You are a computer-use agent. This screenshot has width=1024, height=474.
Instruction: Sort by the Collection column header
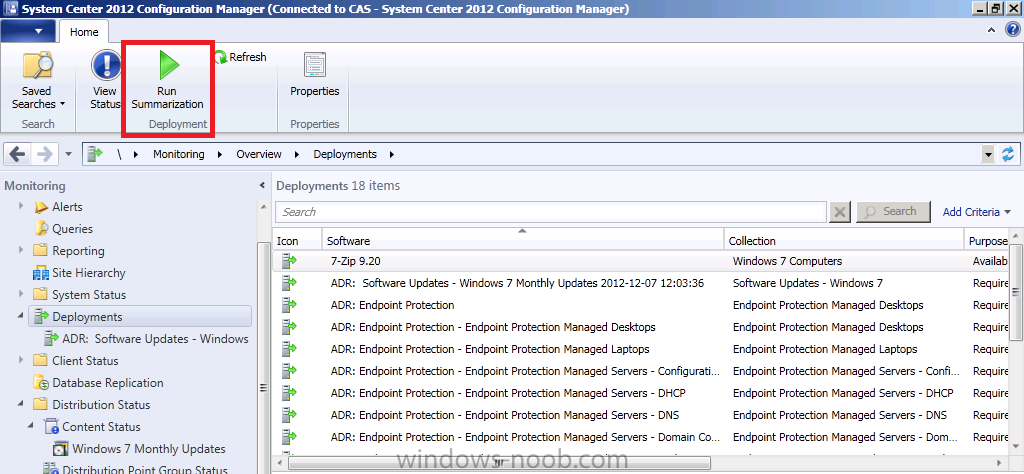tap(844, 241)
